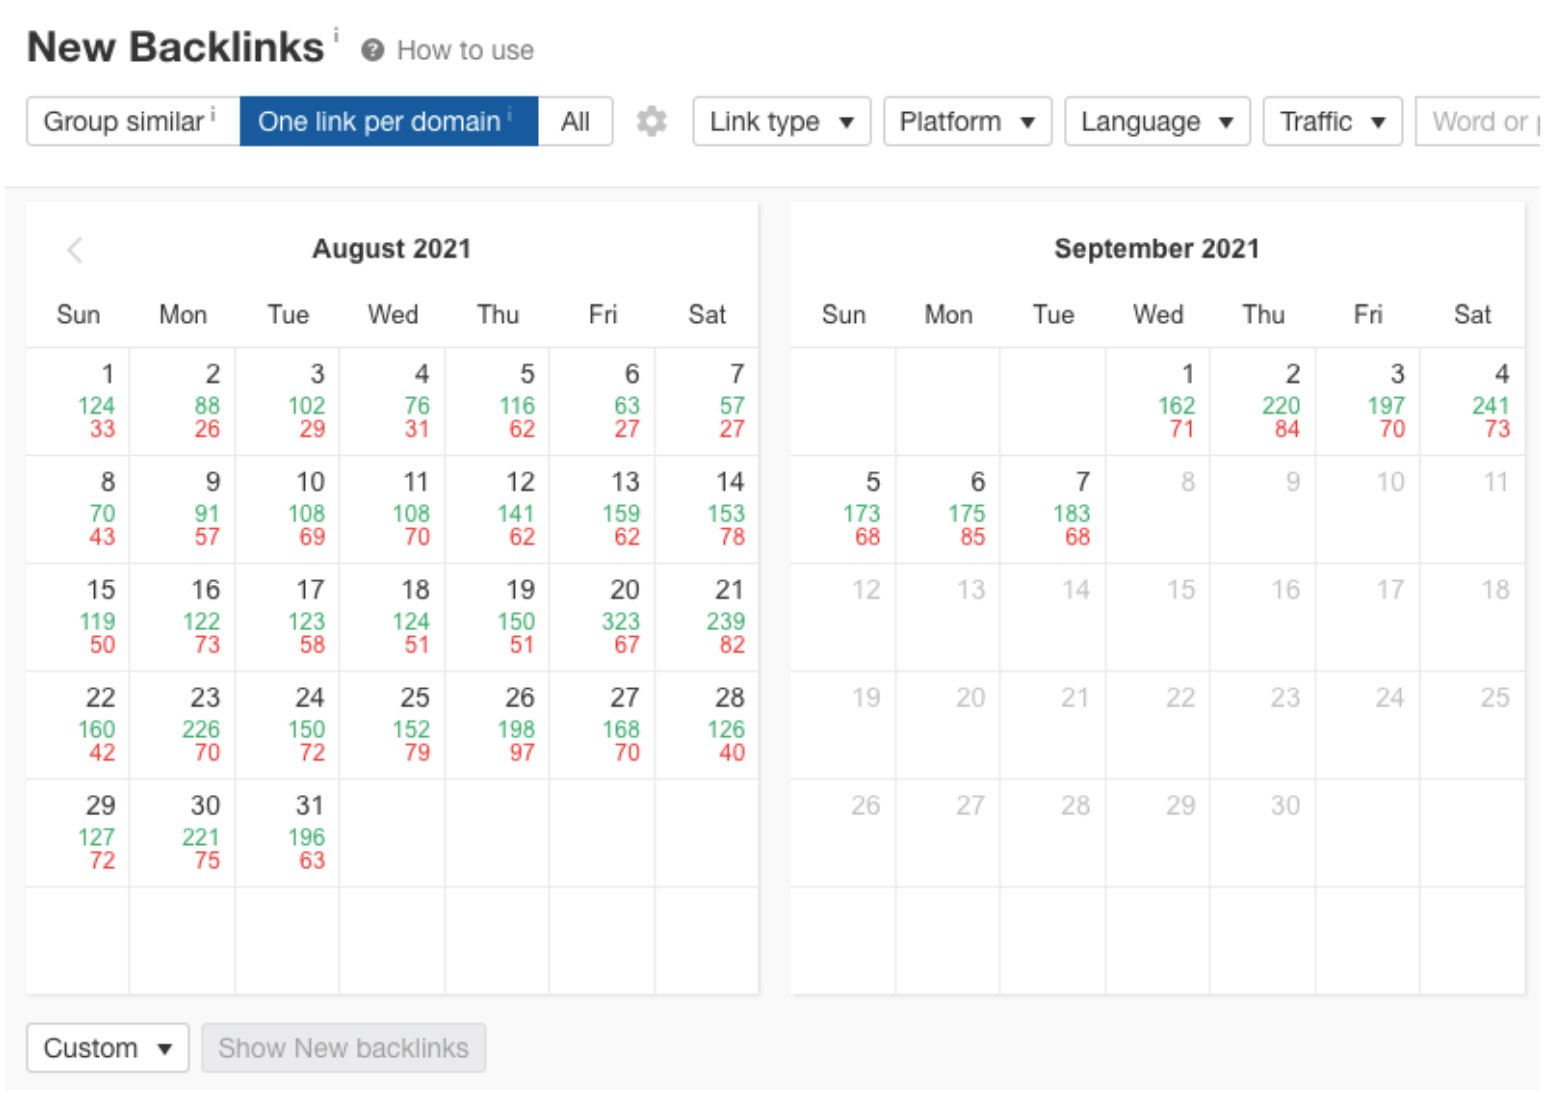Viewport: 1554px width, 1094px height.
Task: Click the info marker beside New Backlinks title
Action: coord(336,33)
